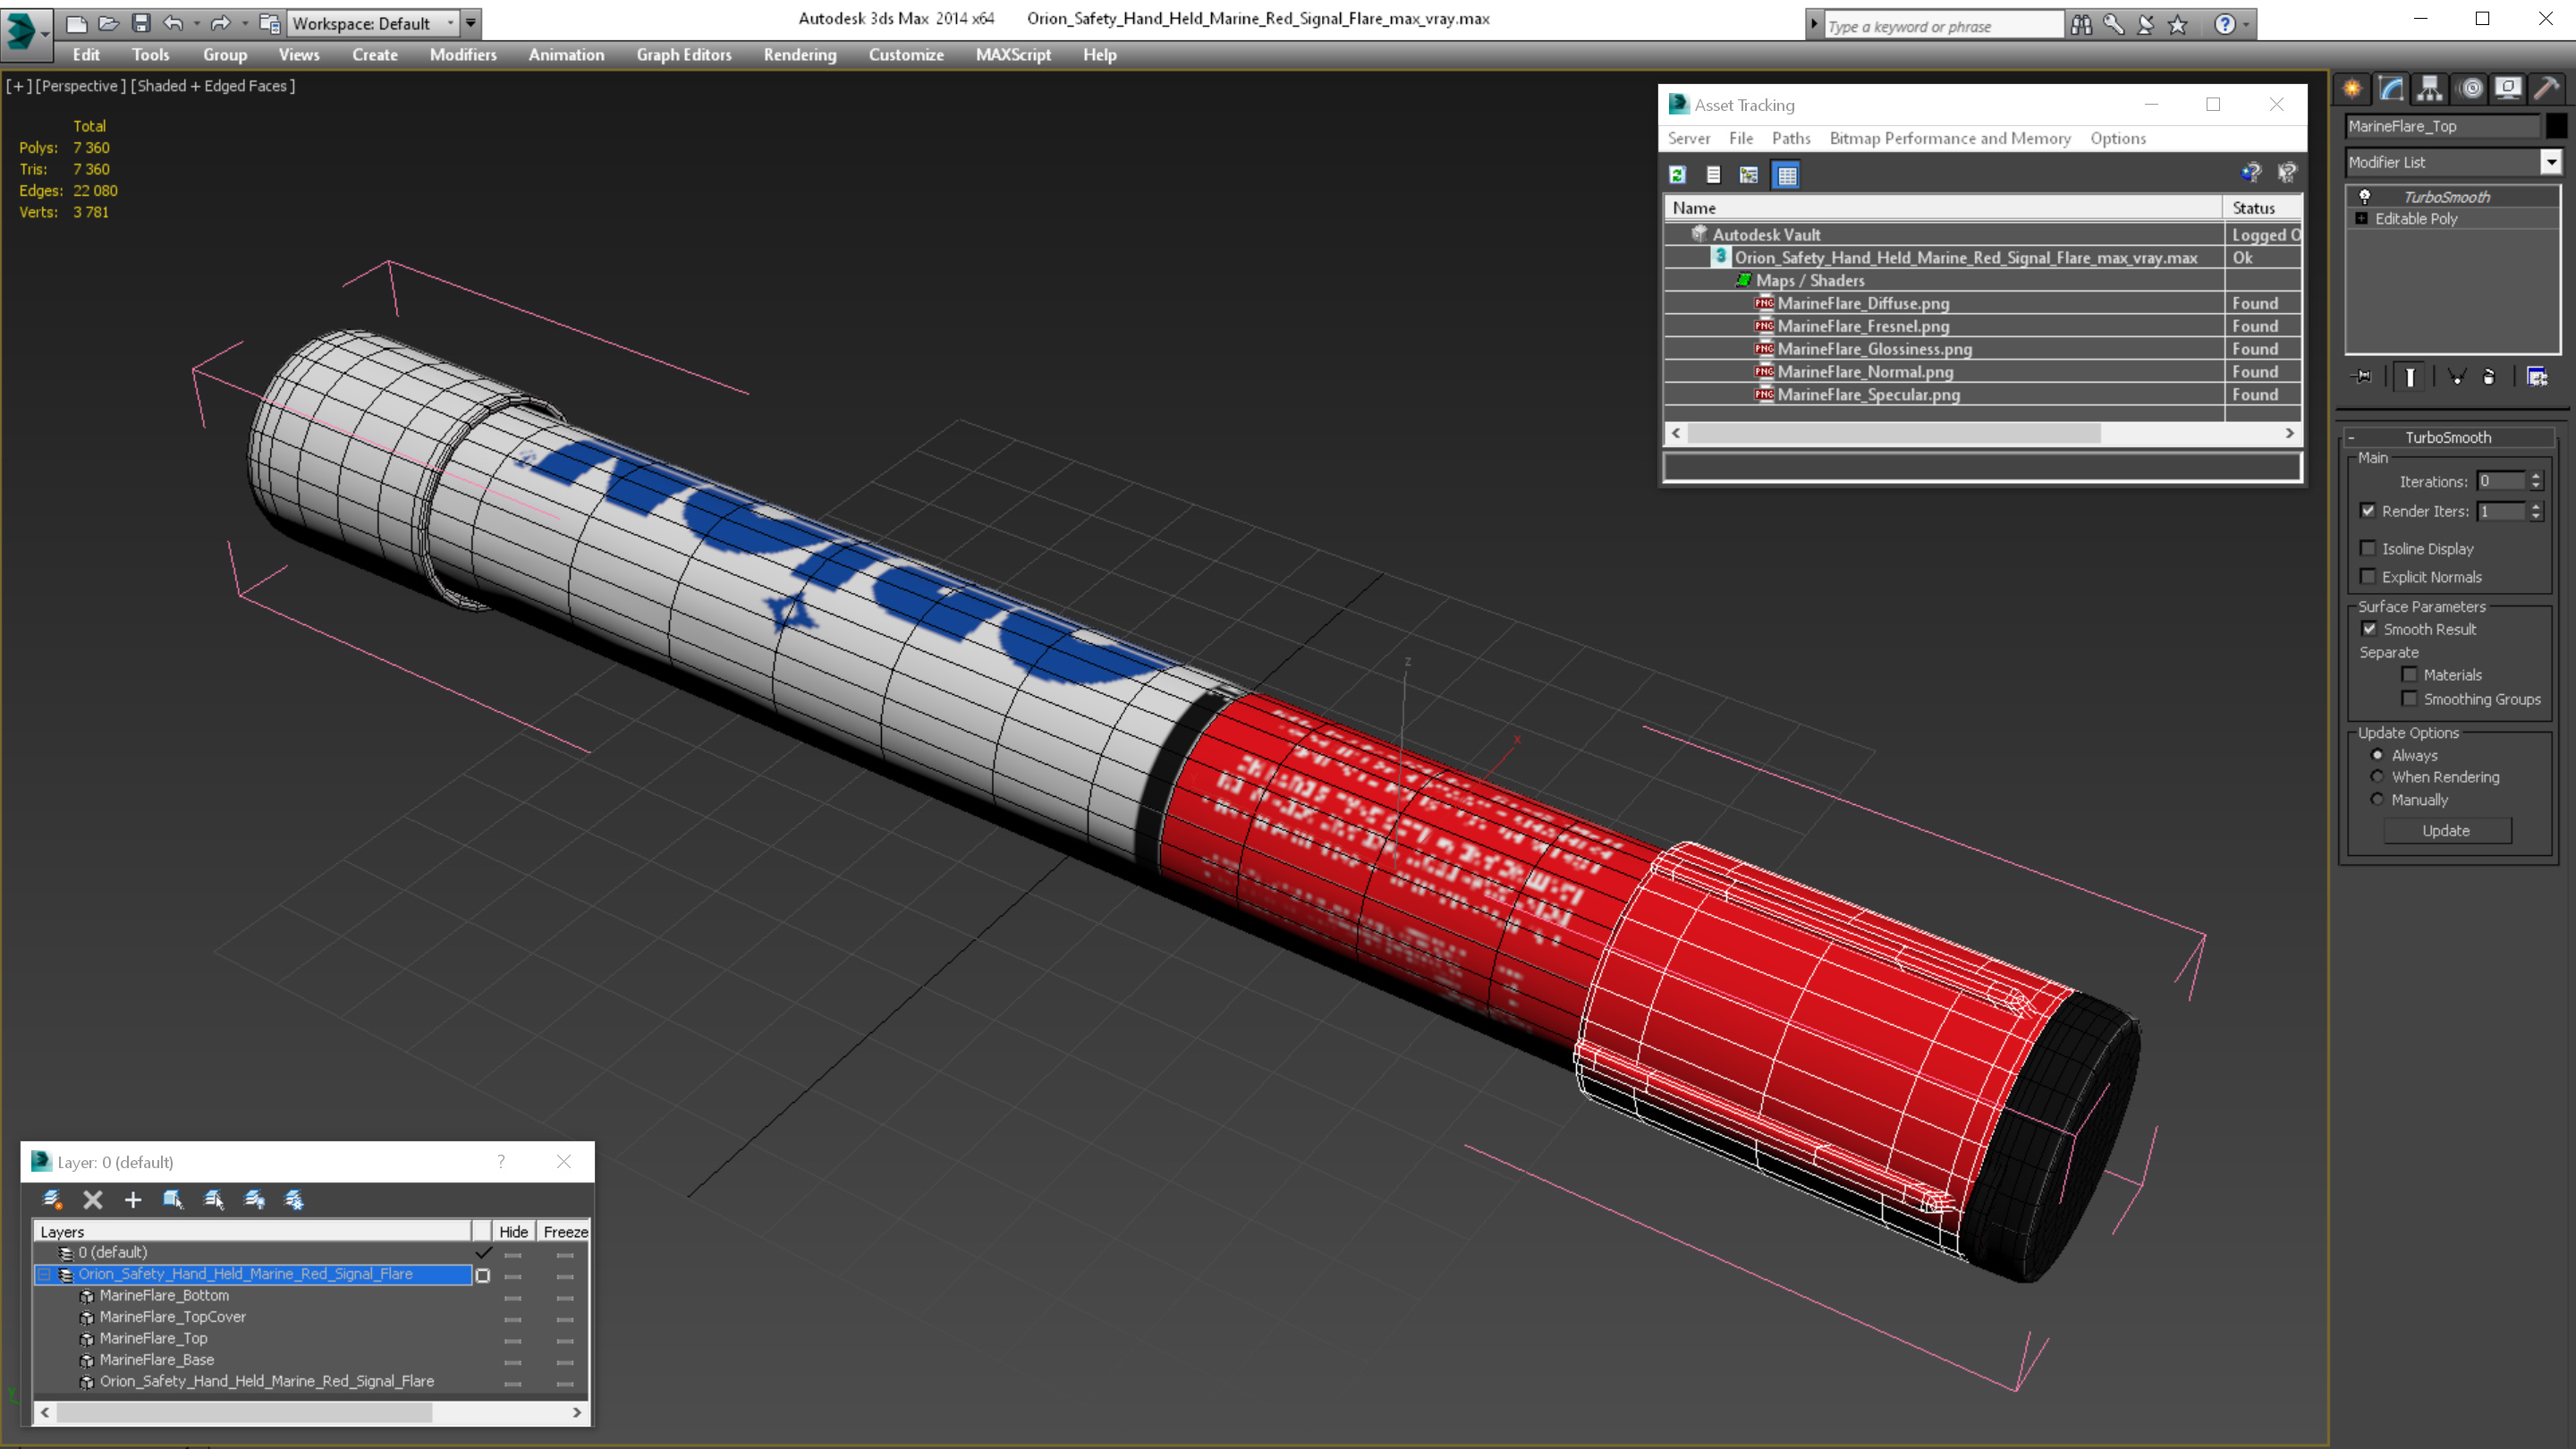
Task: Toggle Smooth Result checkbox
Action: point(2369,629)
